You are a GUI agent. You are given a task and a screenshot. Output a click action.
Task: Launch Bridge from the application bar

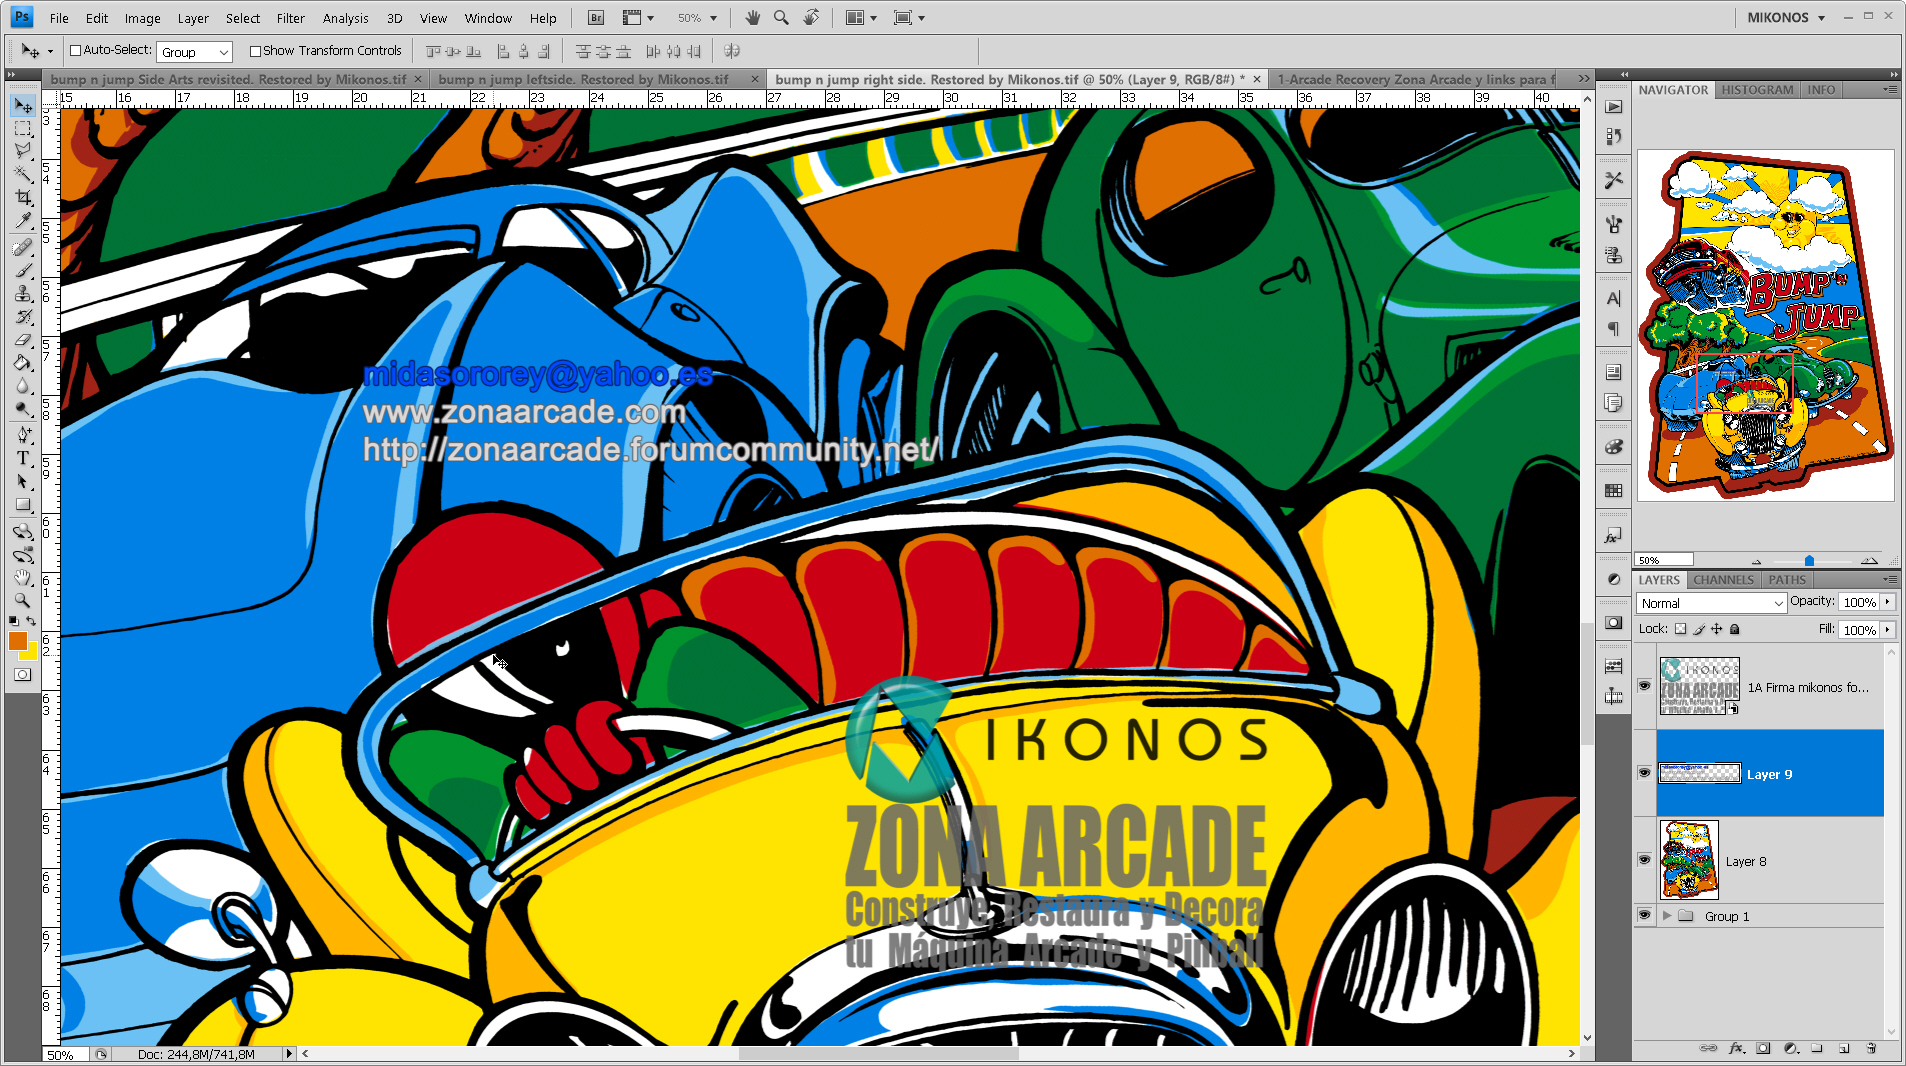tap(595, 18)
